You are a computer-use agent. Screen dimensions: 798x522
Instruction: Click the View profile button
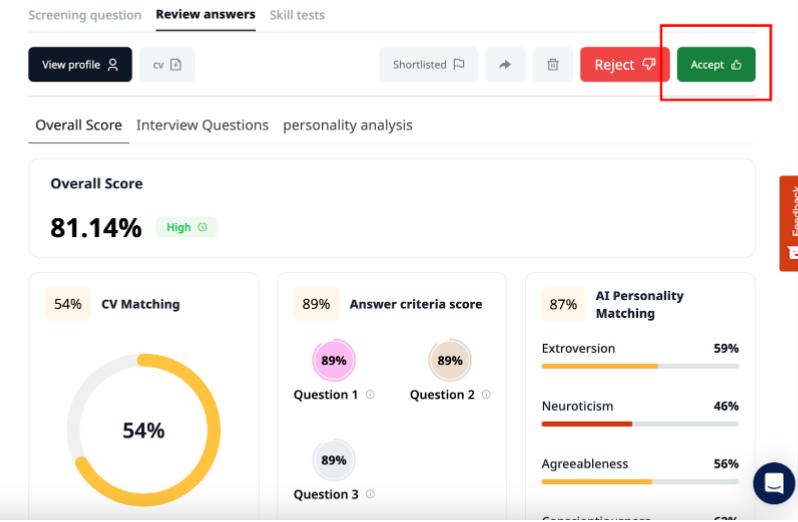(80, 65)
